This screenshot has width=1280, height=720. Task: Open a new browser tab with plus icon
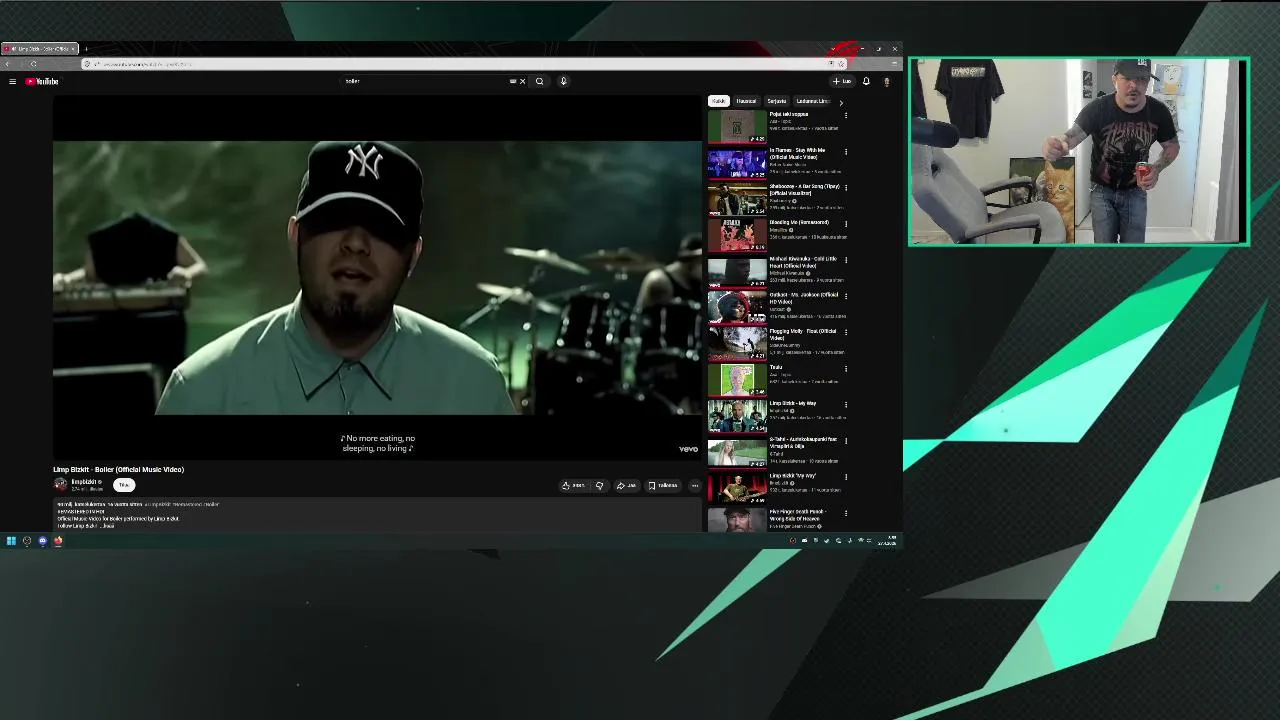86,49
